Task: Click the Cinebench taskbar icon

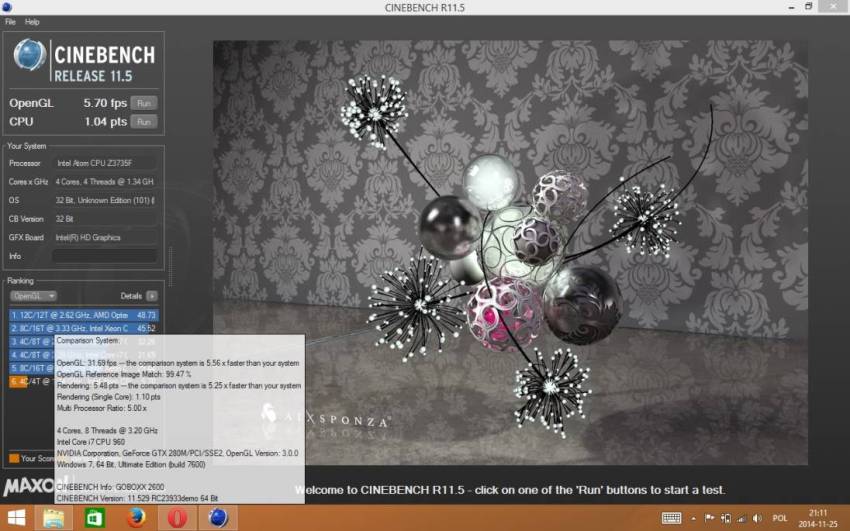Action: click(x=218, y=518)
